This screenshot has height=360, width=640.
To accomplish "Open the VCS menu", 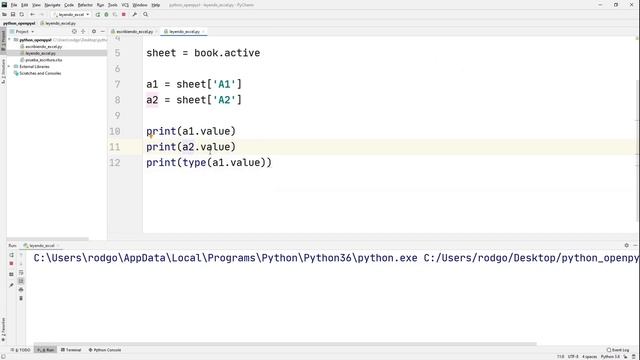I will [x=125, y=5].
